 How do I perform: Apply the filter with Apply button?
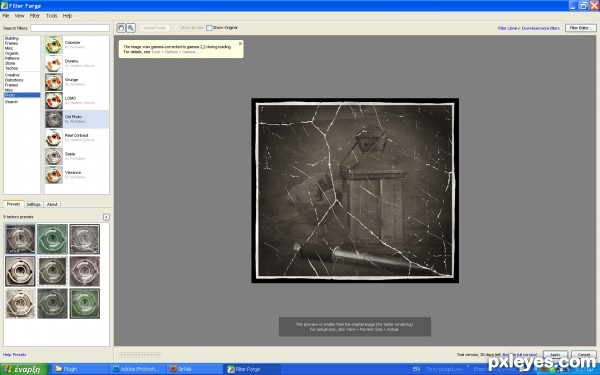555,355
